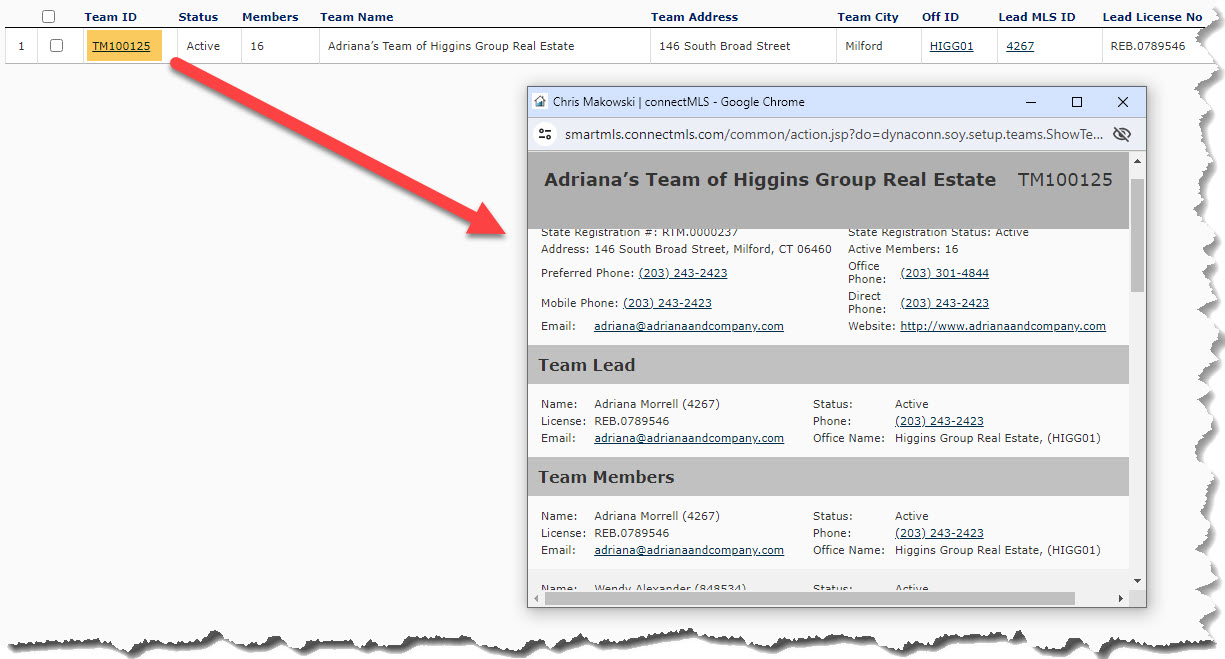The width and height of the screenshot is (1225, 659).
Task: Click the Active Members: 16 text
Action: (903, 249)
